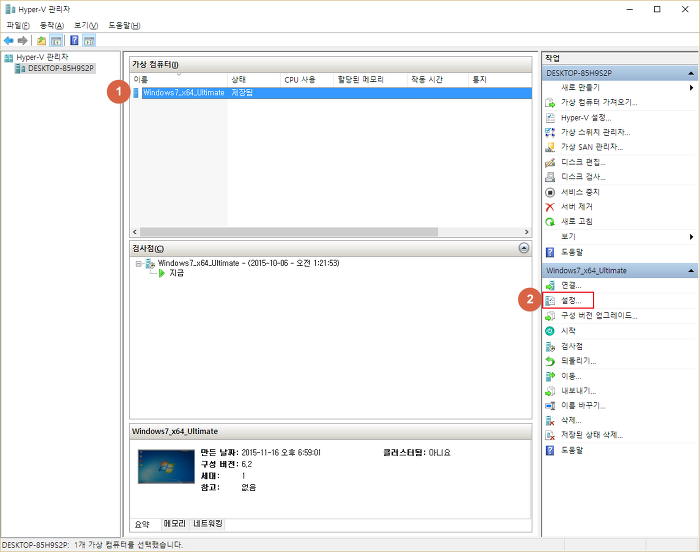Select the 지금 checkpoint node
Screen dimensions: 700x552
pos(176,273)
